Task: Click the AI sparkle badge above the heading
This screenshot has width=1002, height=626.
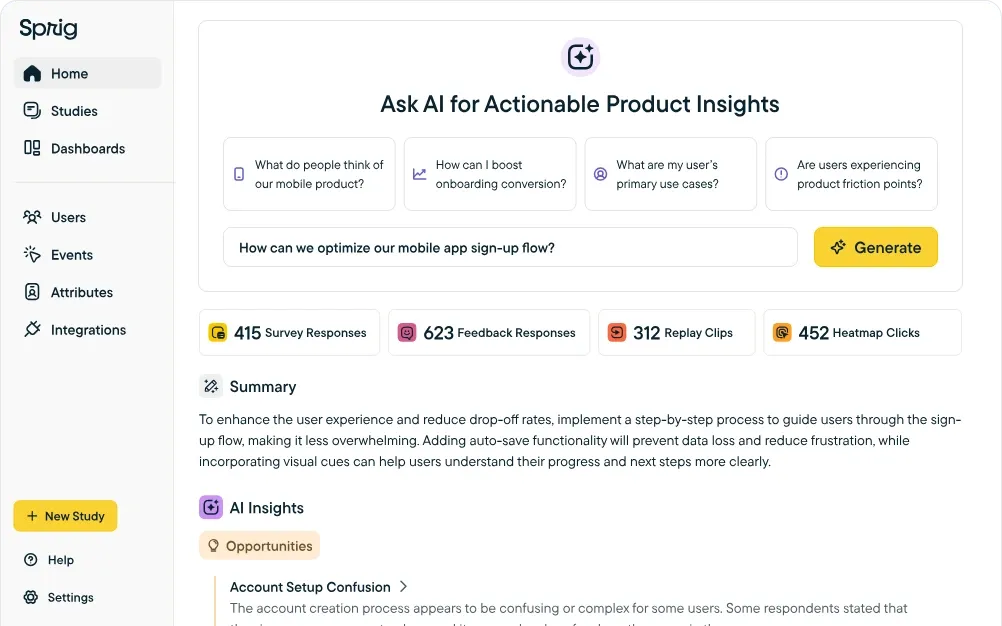Action: coord(580,57)
